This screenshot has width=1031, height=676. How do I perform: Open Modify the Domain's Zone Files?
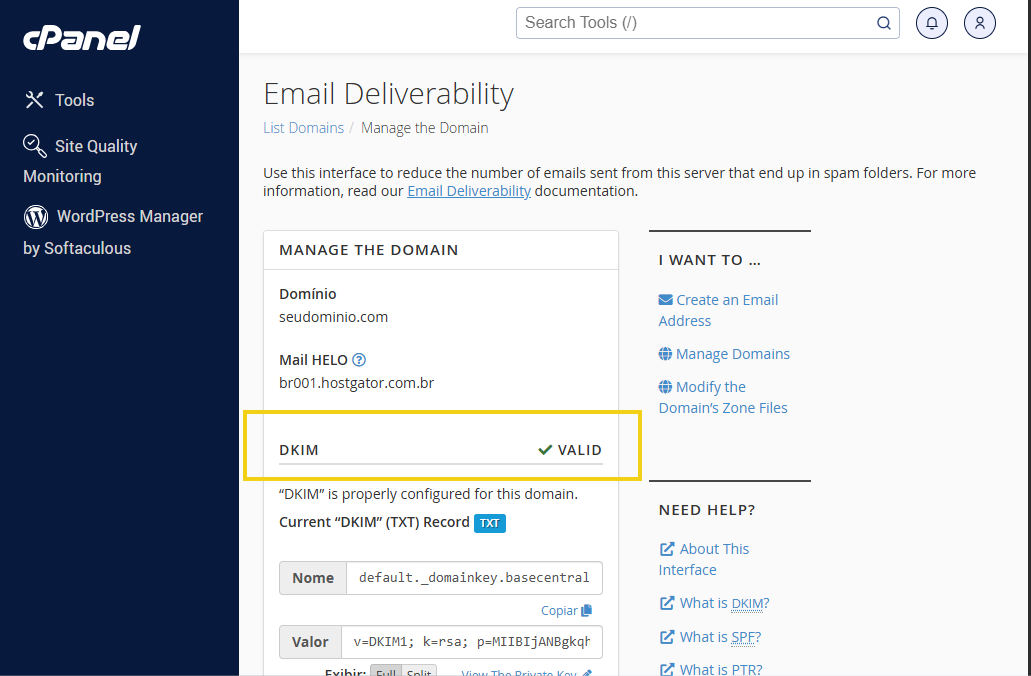[723, 397]
